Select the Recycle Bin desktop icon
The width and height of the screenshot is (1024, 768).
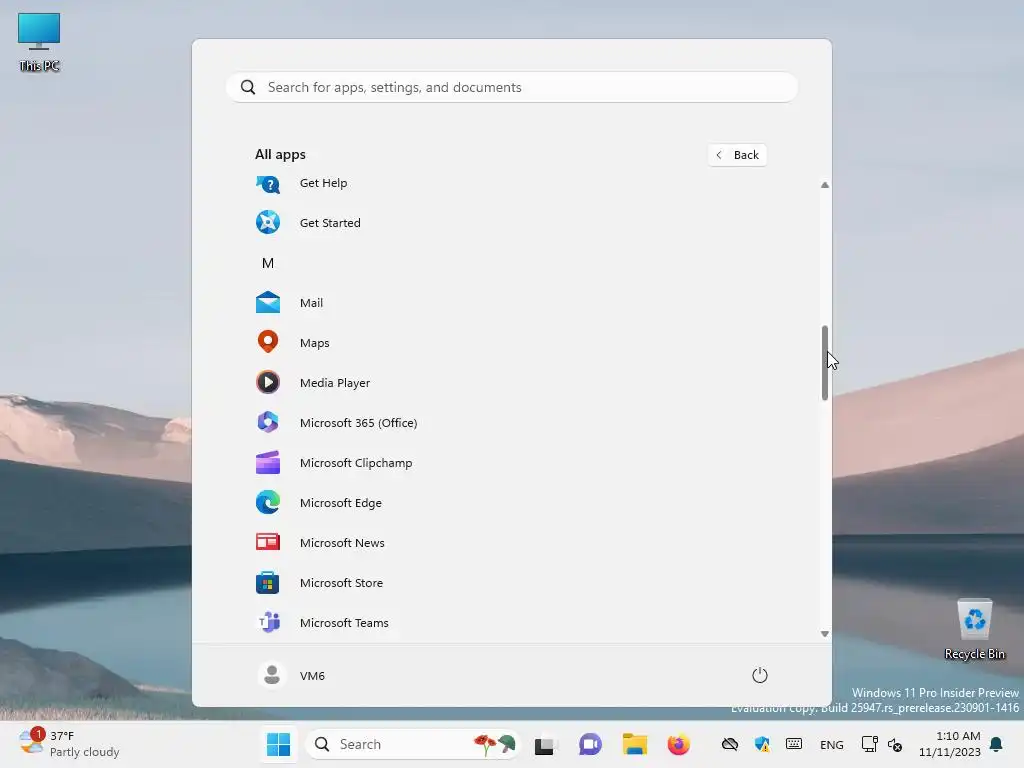[x=974, y=629]
